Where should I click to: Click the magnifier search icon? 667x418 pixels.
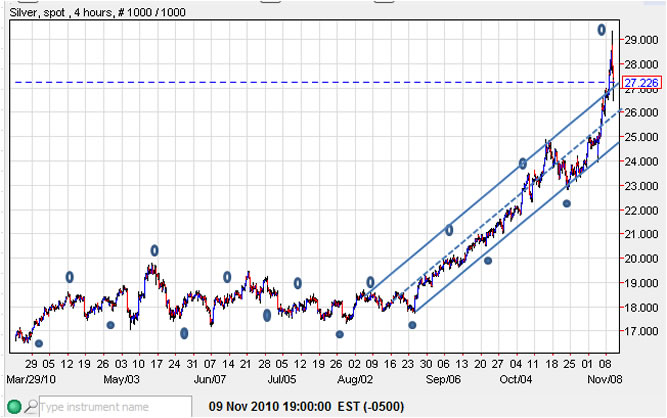click(31, 407)
